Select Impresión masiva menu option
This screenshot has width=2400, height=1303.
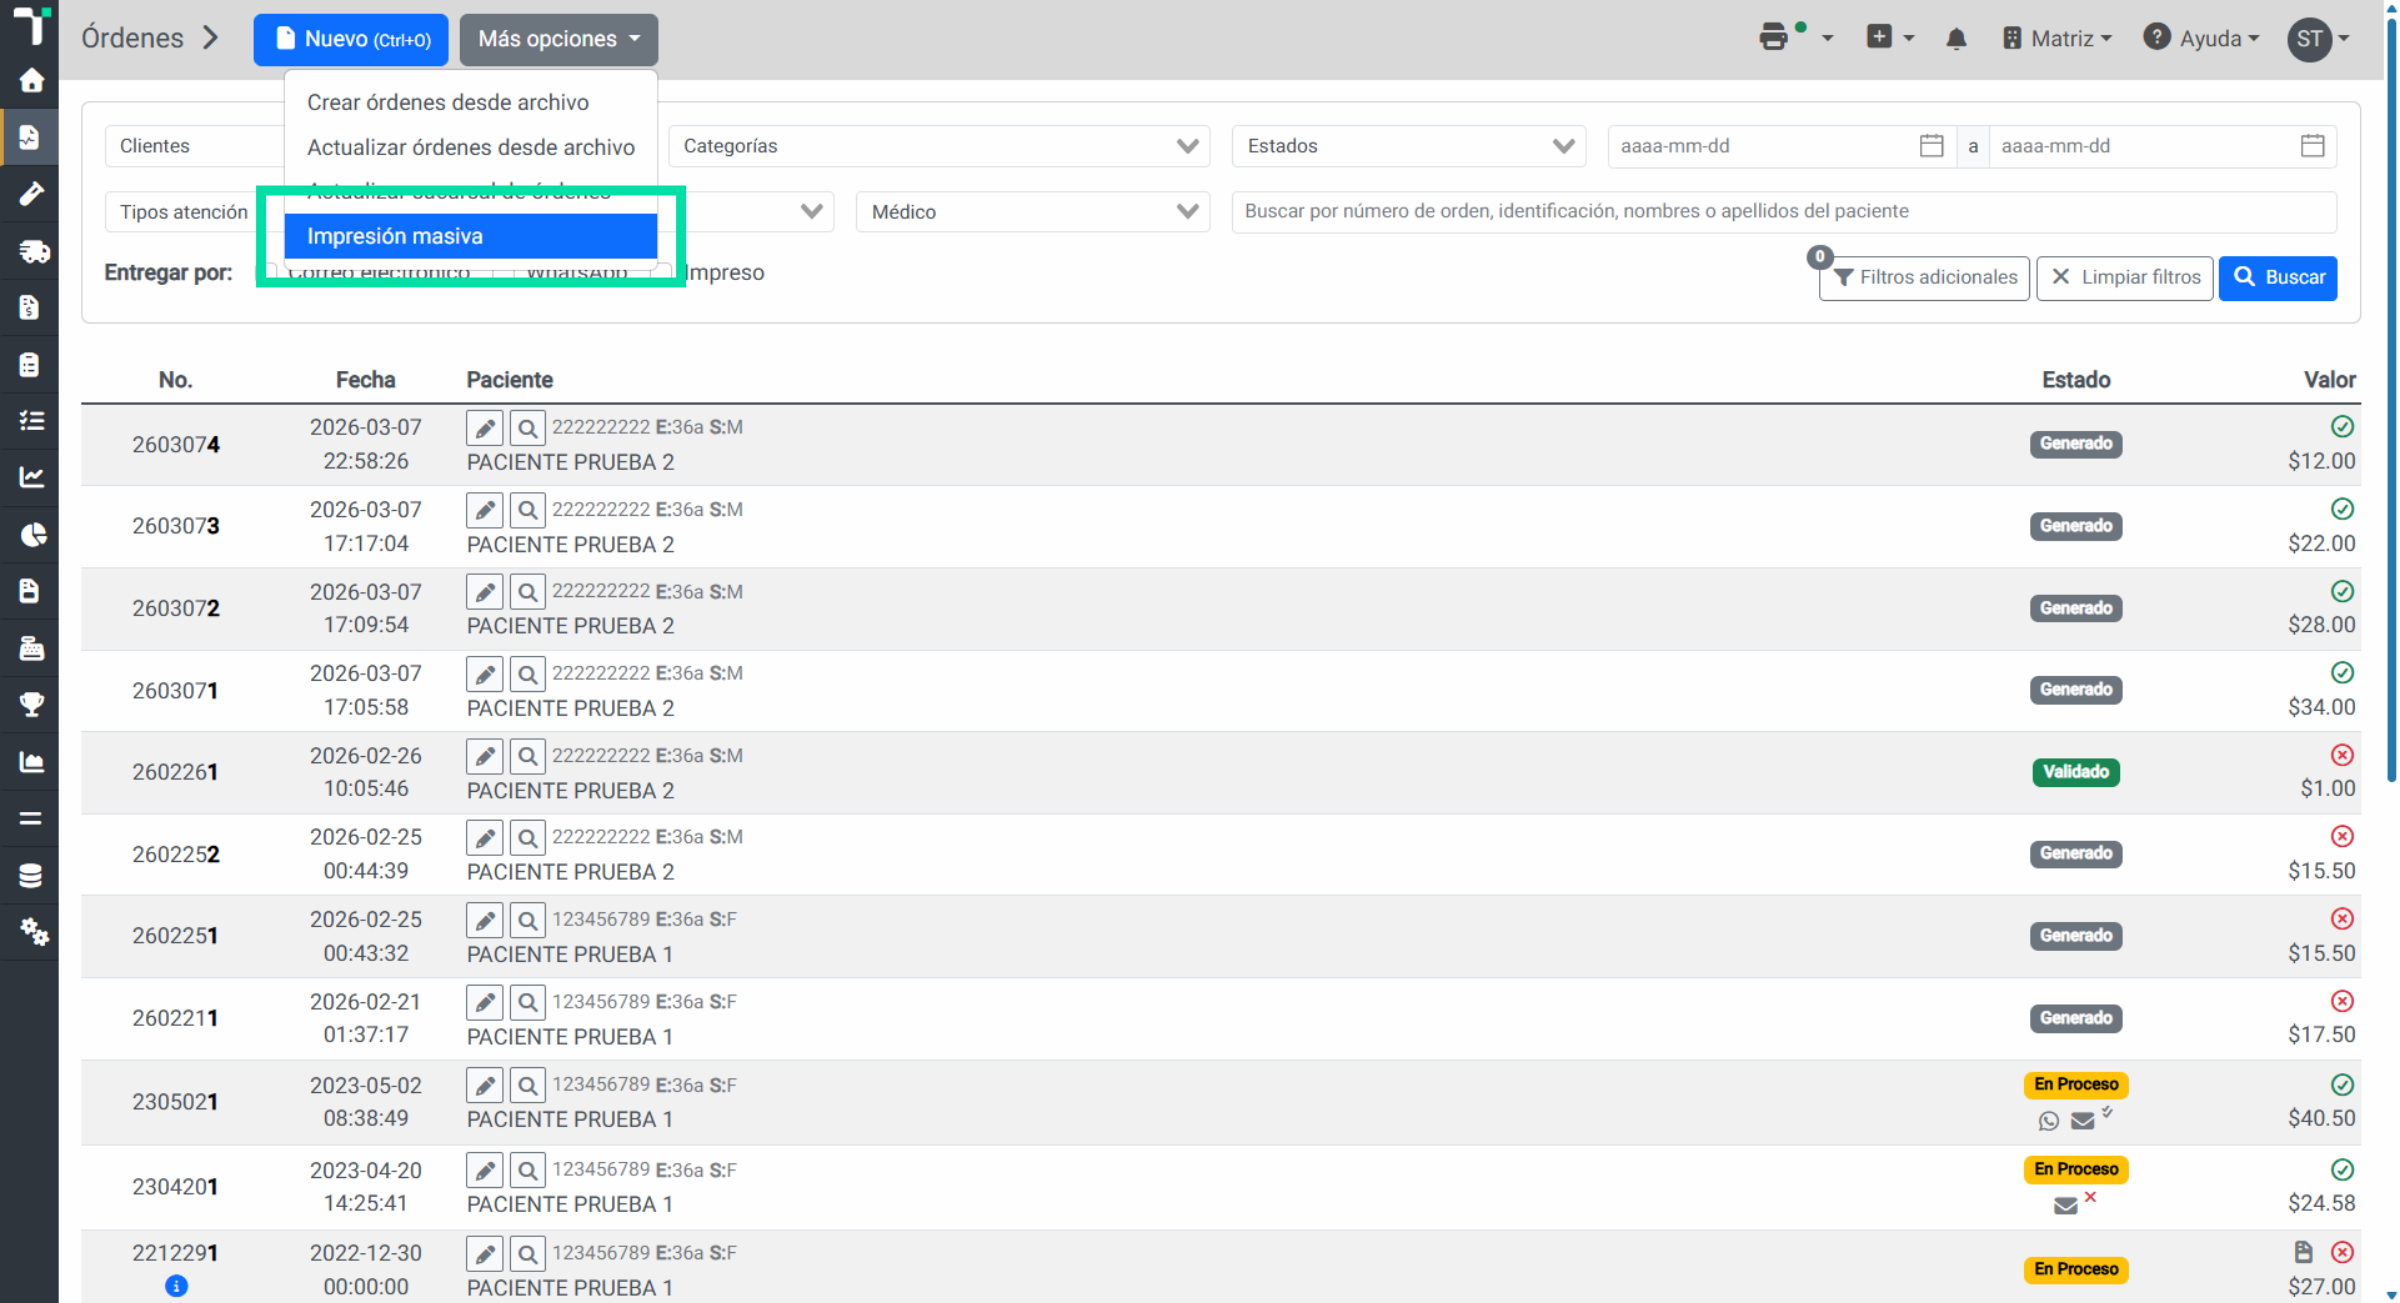tap(470, 236)
